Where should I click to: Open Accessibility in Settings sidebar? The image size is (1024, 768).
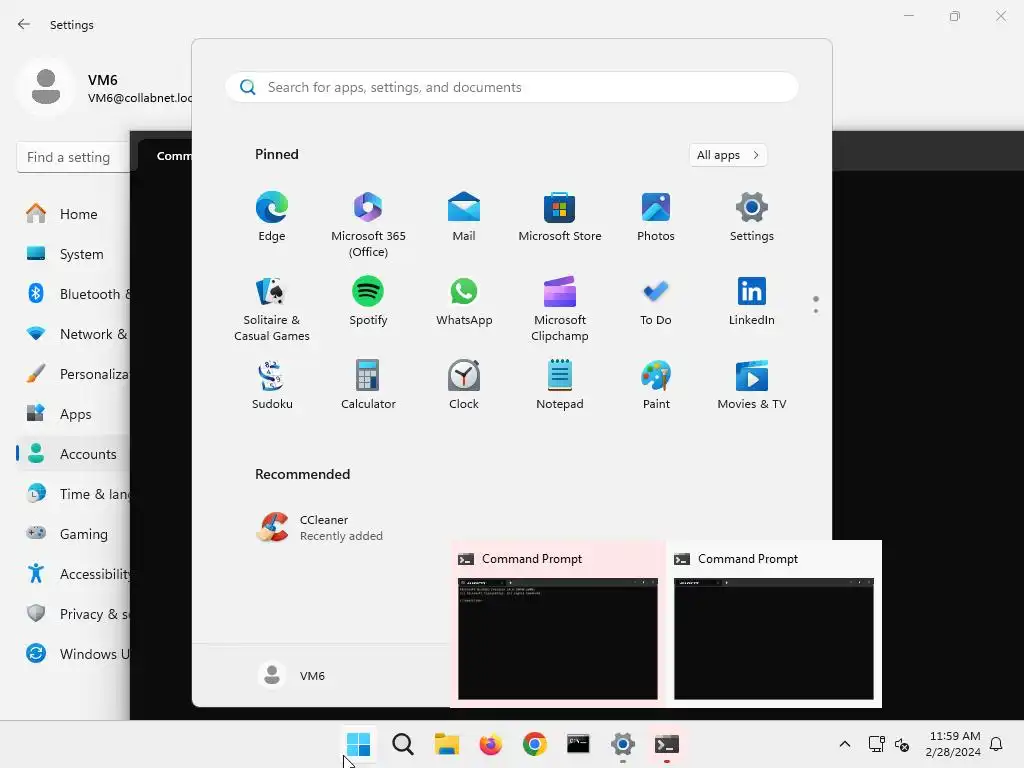tap(73, 574)
